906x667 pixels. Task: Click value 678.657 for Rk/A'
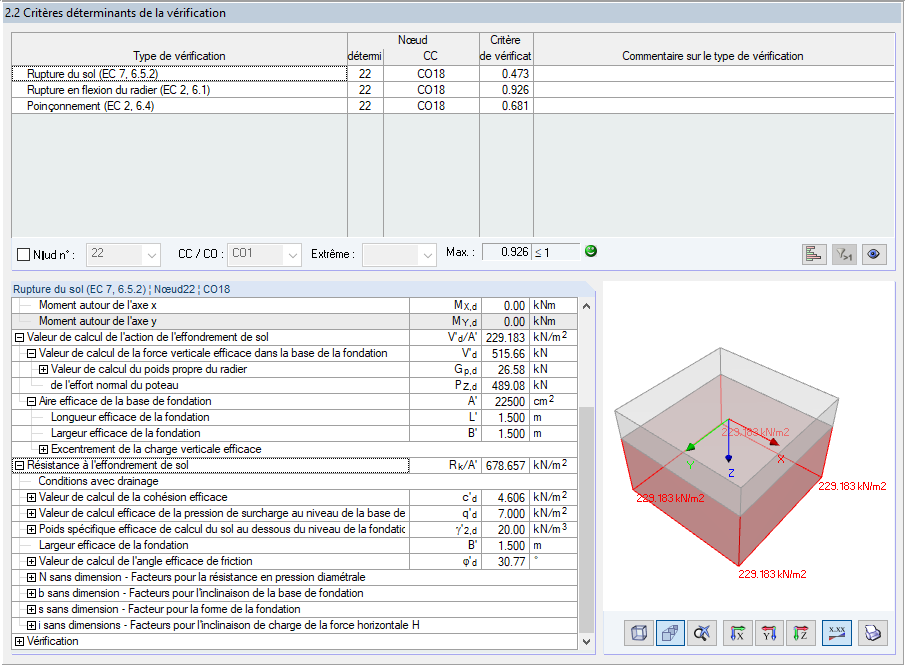pyautogui.click(x=506, y=466)
